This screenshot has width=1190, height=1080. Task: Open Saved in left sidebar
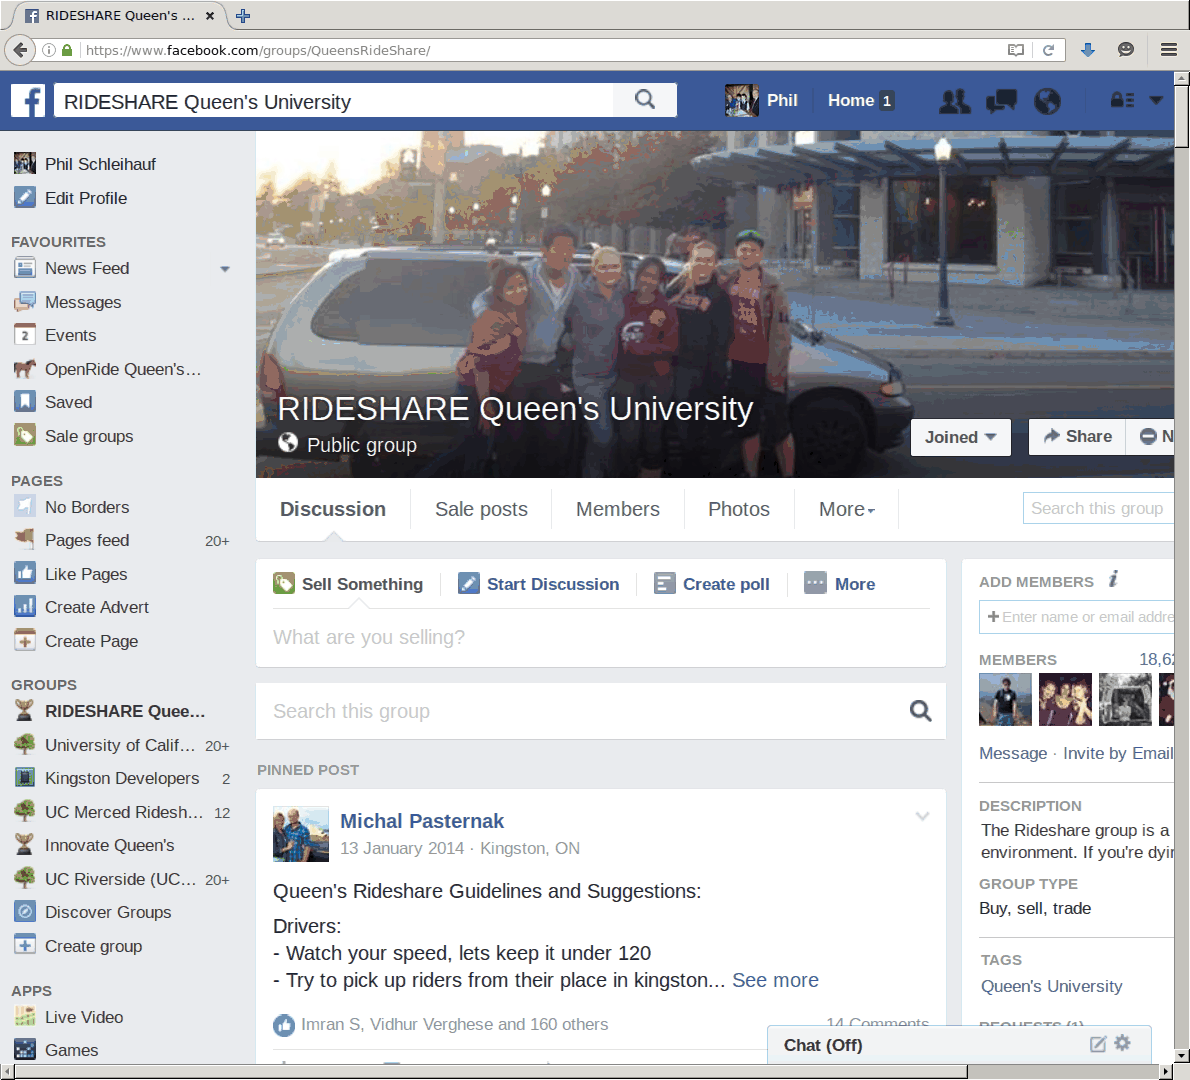click(x=68, y=402)
